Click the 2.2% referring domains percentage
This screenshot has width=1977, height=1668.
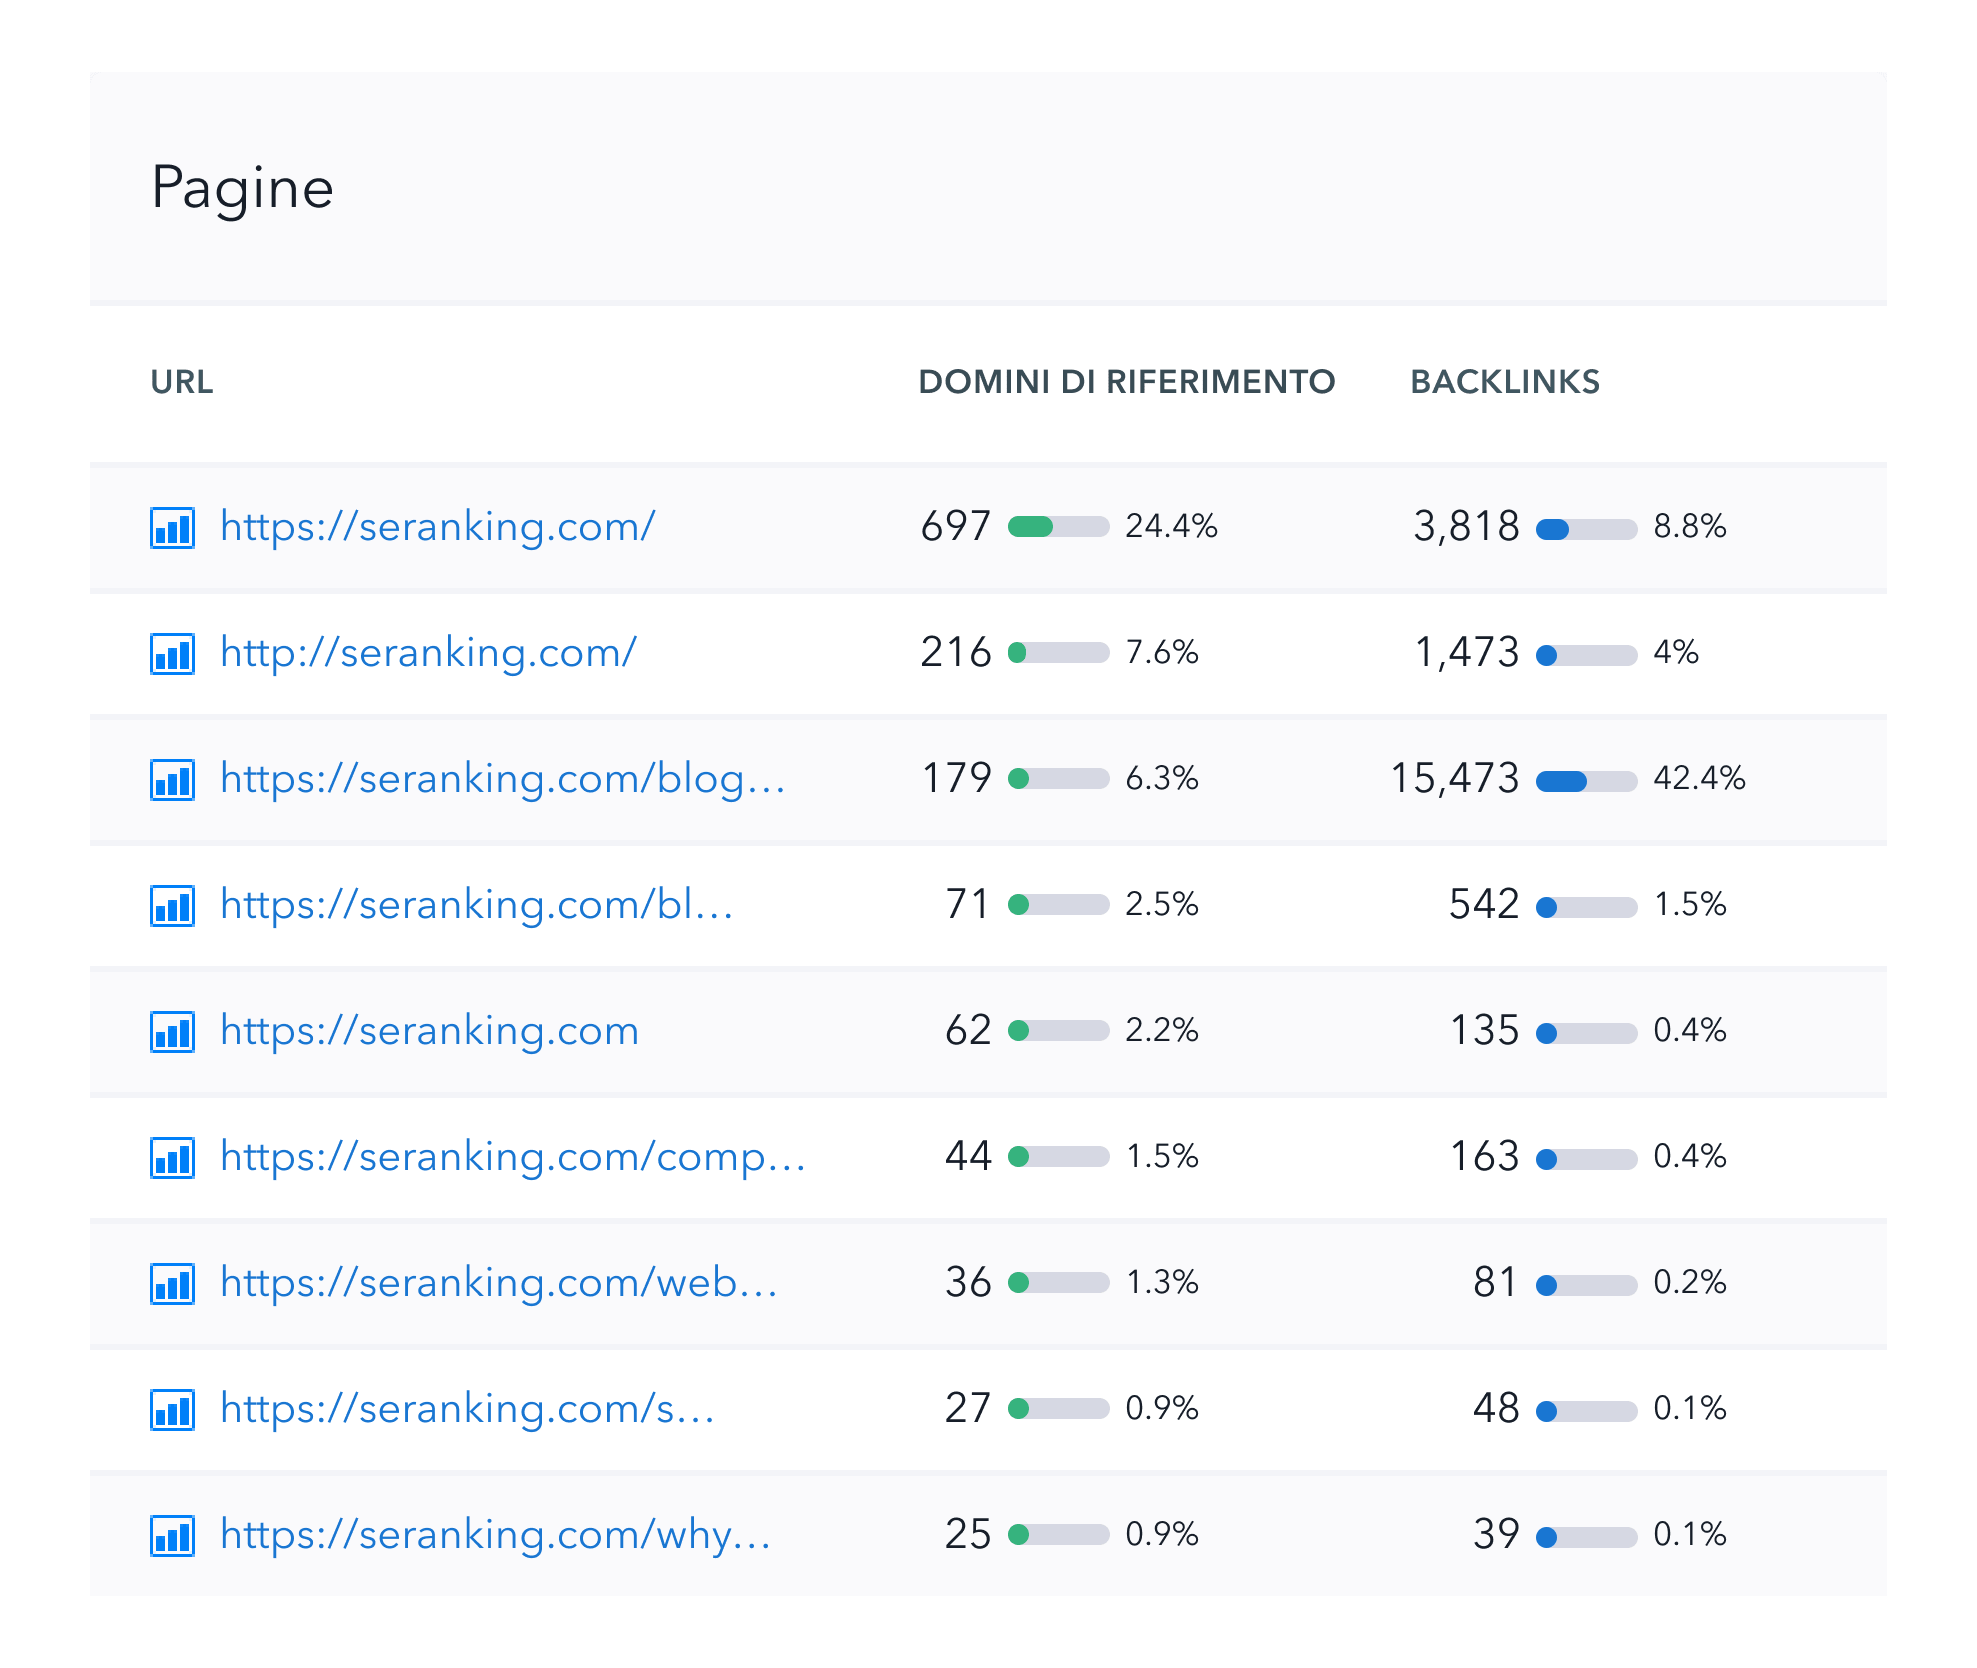1162,1031
